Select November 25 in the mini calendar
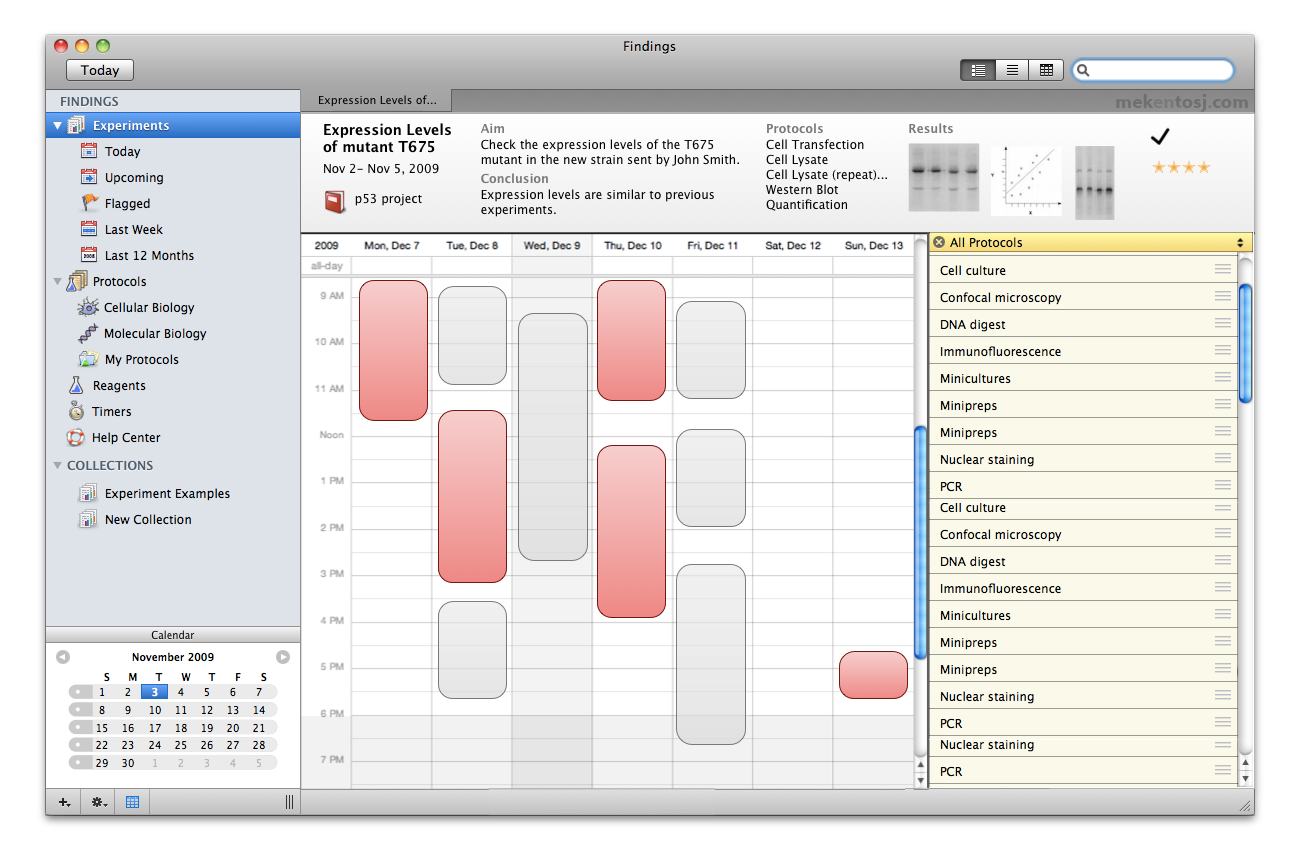 [181, 745]
